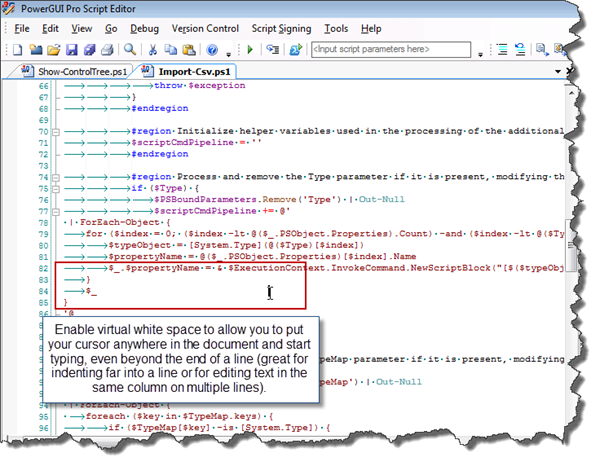Open the Debug menu

(144, 29)
